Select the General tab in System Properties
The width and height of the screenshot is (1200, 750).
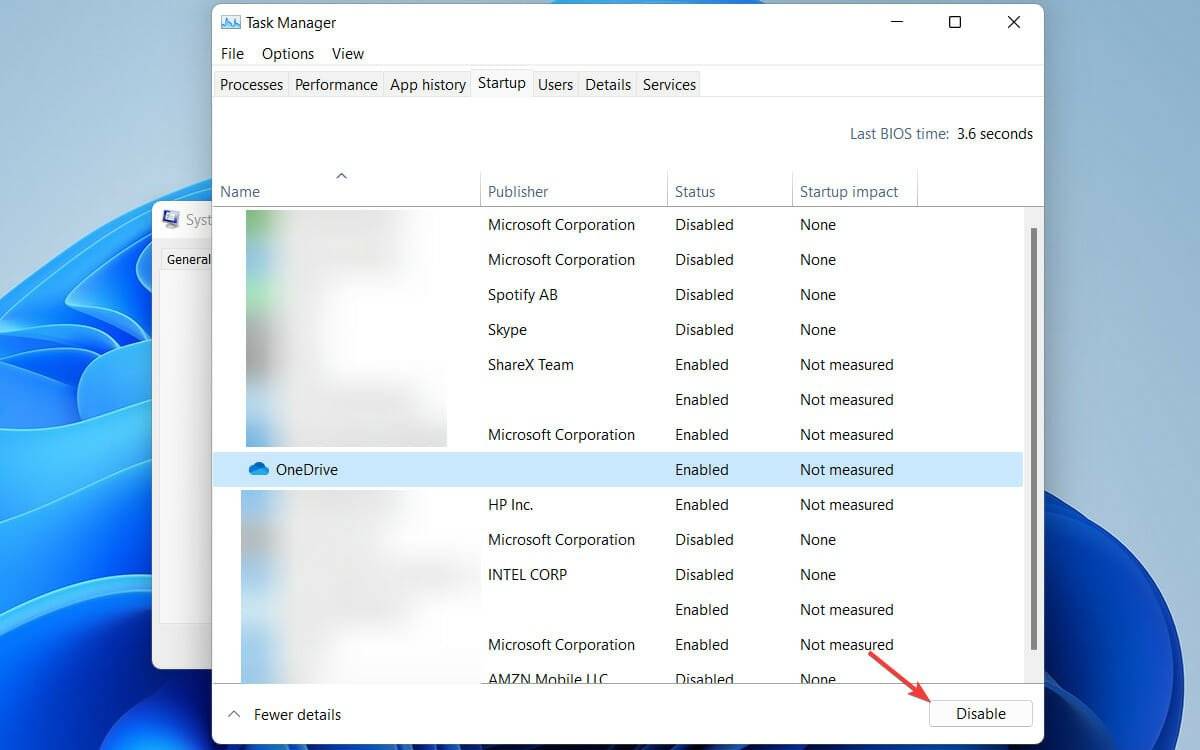[189, 258]
